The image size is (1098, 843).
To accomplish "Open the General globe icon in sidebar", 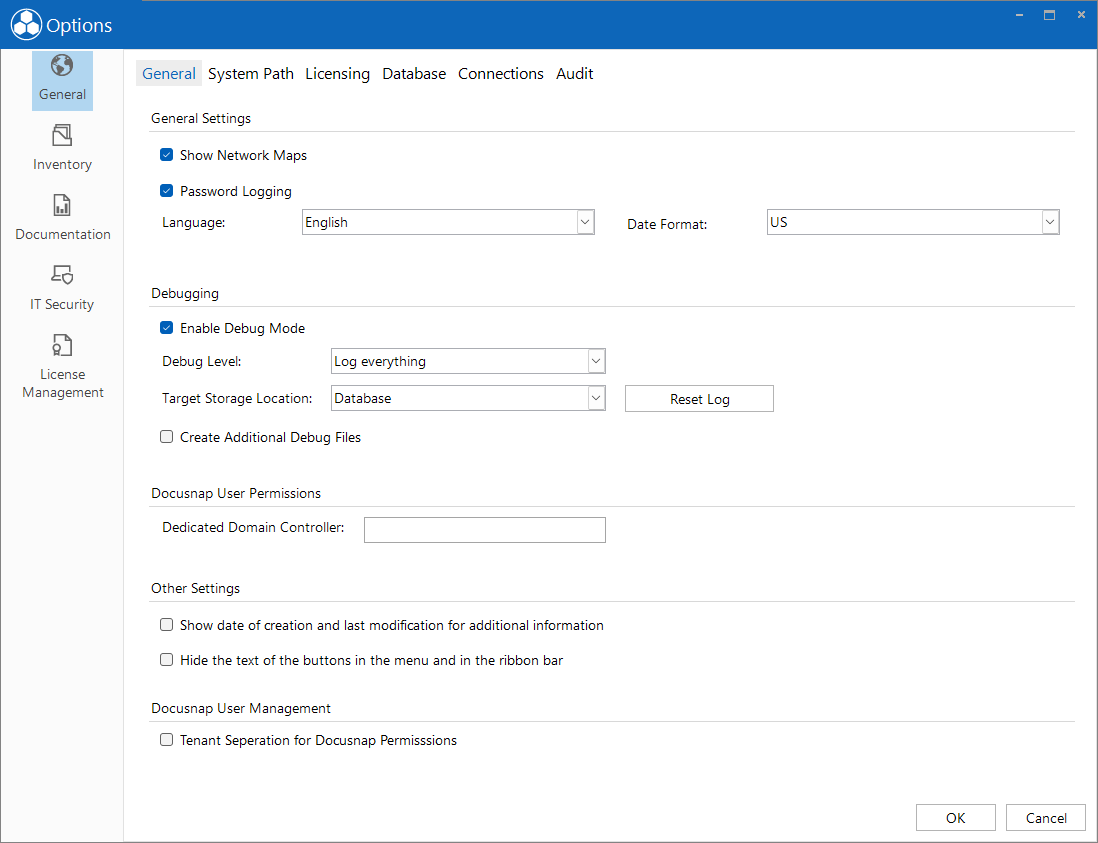I will (62, 65).
